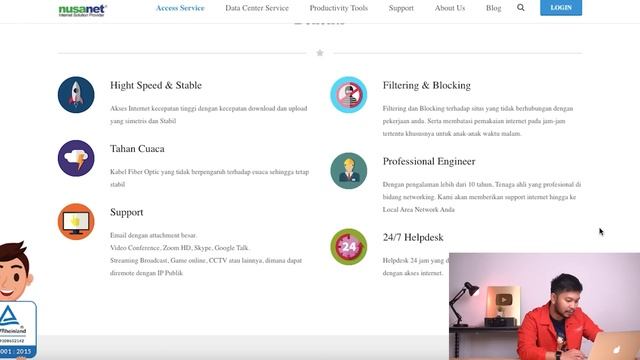
Task: Click the 24/7 Helpdesk heading
Action: 413,237
